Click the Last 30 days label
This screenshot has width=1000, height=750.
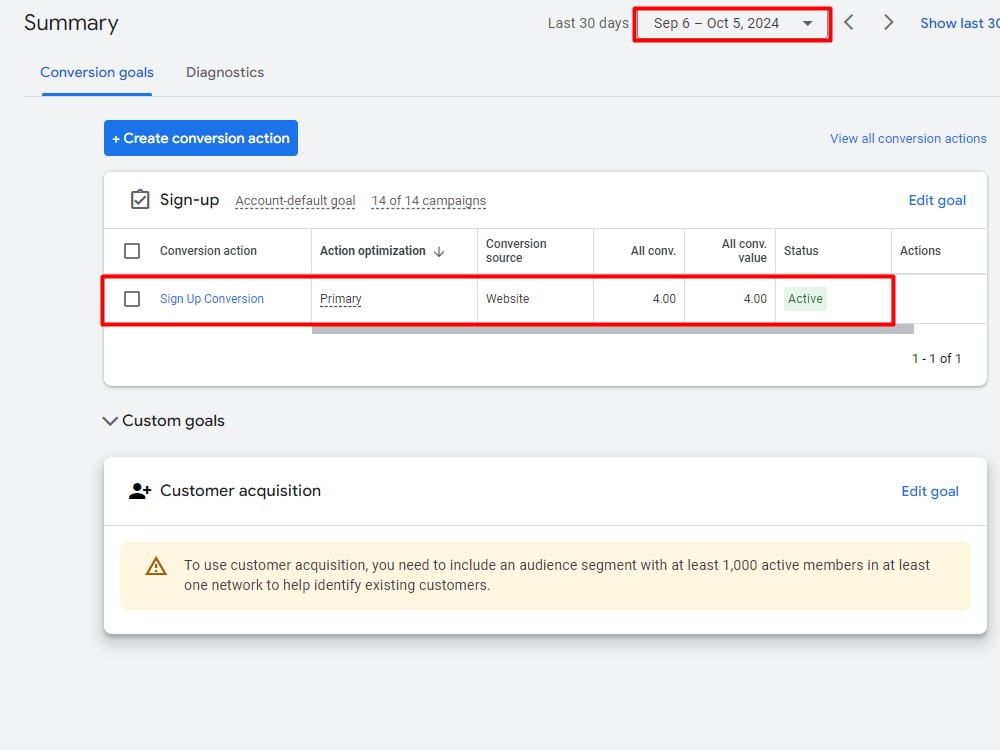click(588, 24)
